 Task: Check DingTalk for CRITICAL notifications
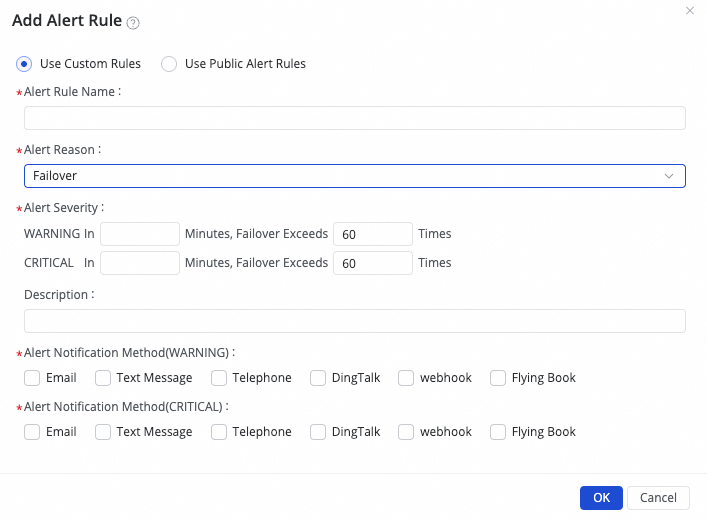tap(318, 432)
